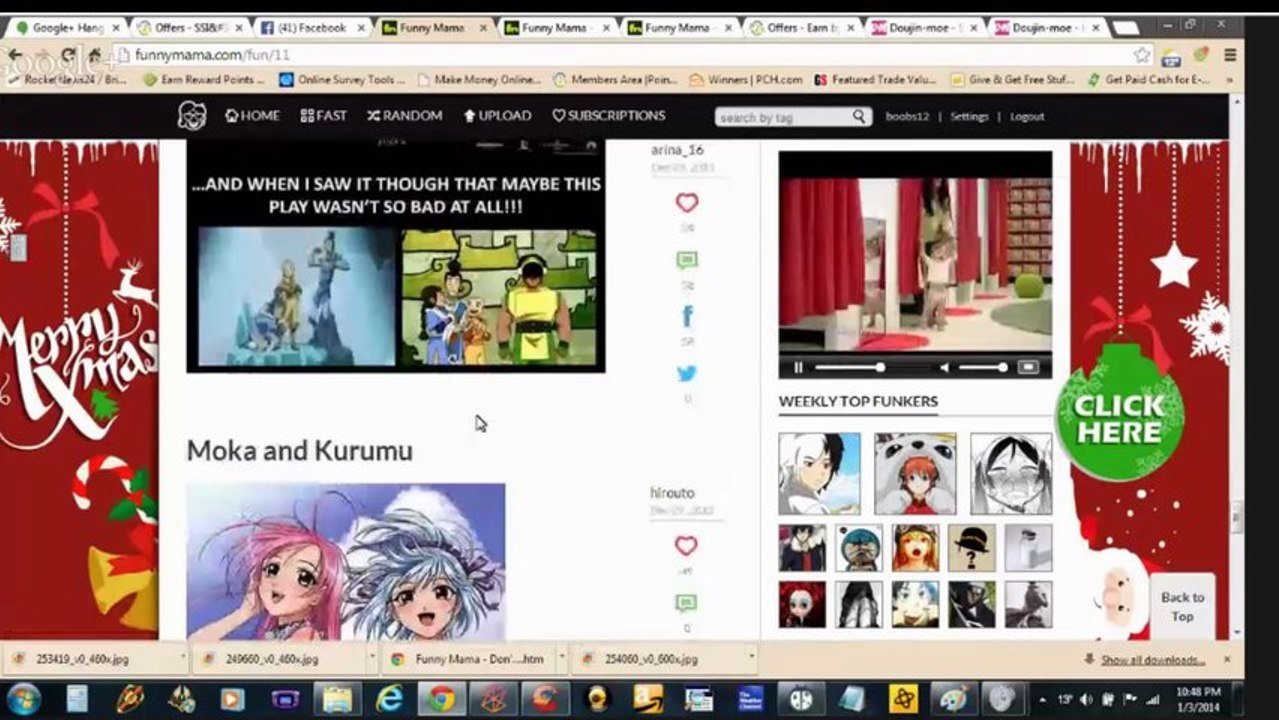Click the magnifier search icon

[860, 117]
